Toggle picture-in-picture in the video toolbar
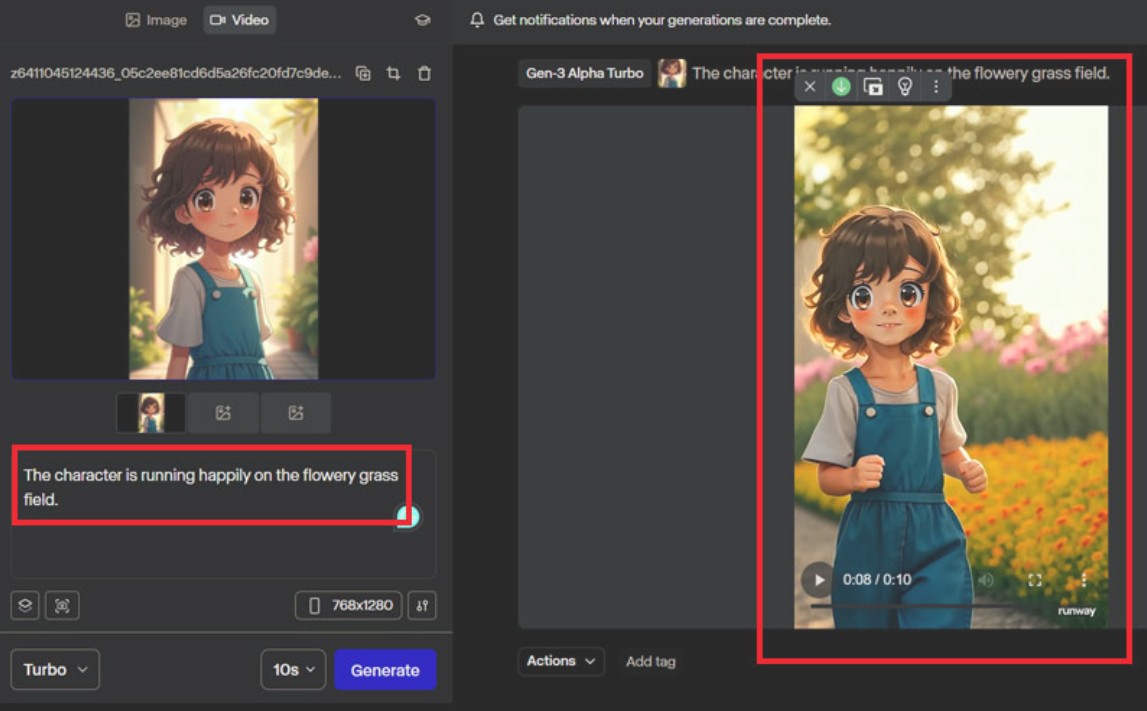 pyautogui.click(x=873, y=87)
